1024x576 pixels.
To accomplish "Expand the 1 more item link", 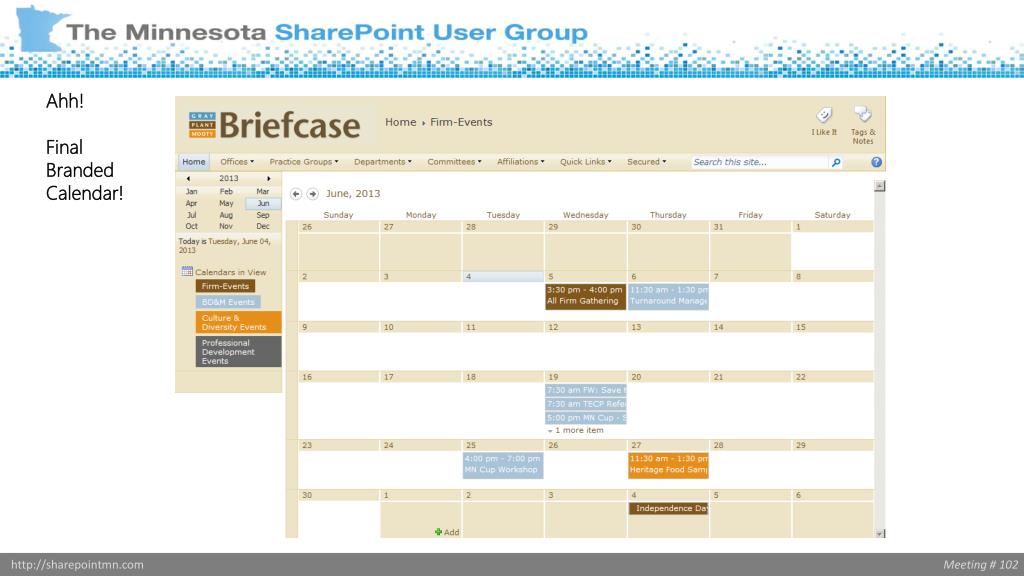I will [575, 430].
